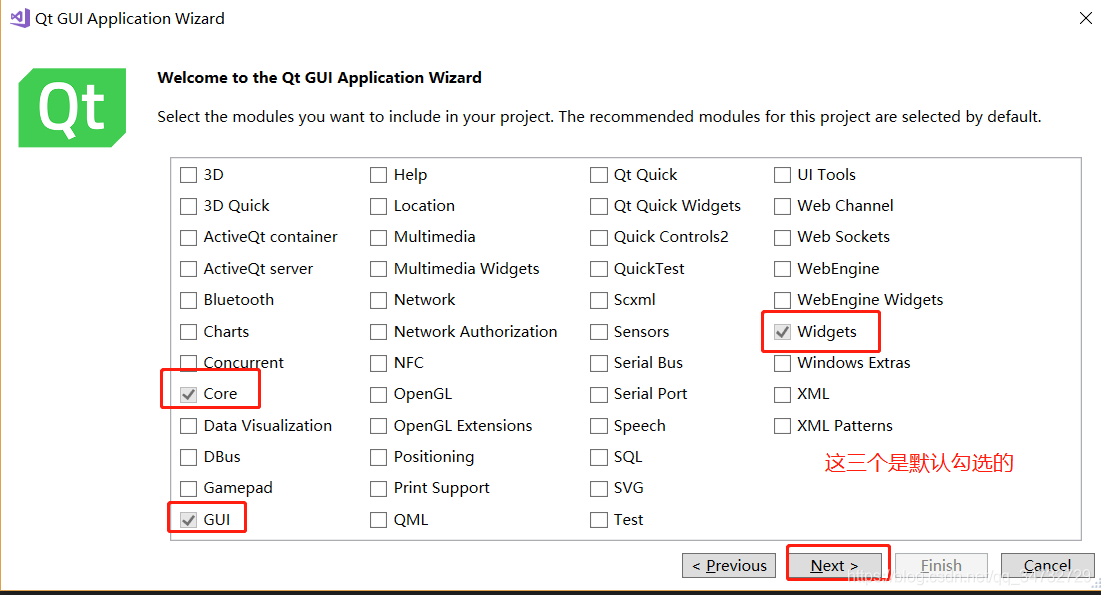This screenshot has width=1101, height=595.
Task: Enable the Network module
Action: pyautogui.click(x=378, y=300)
